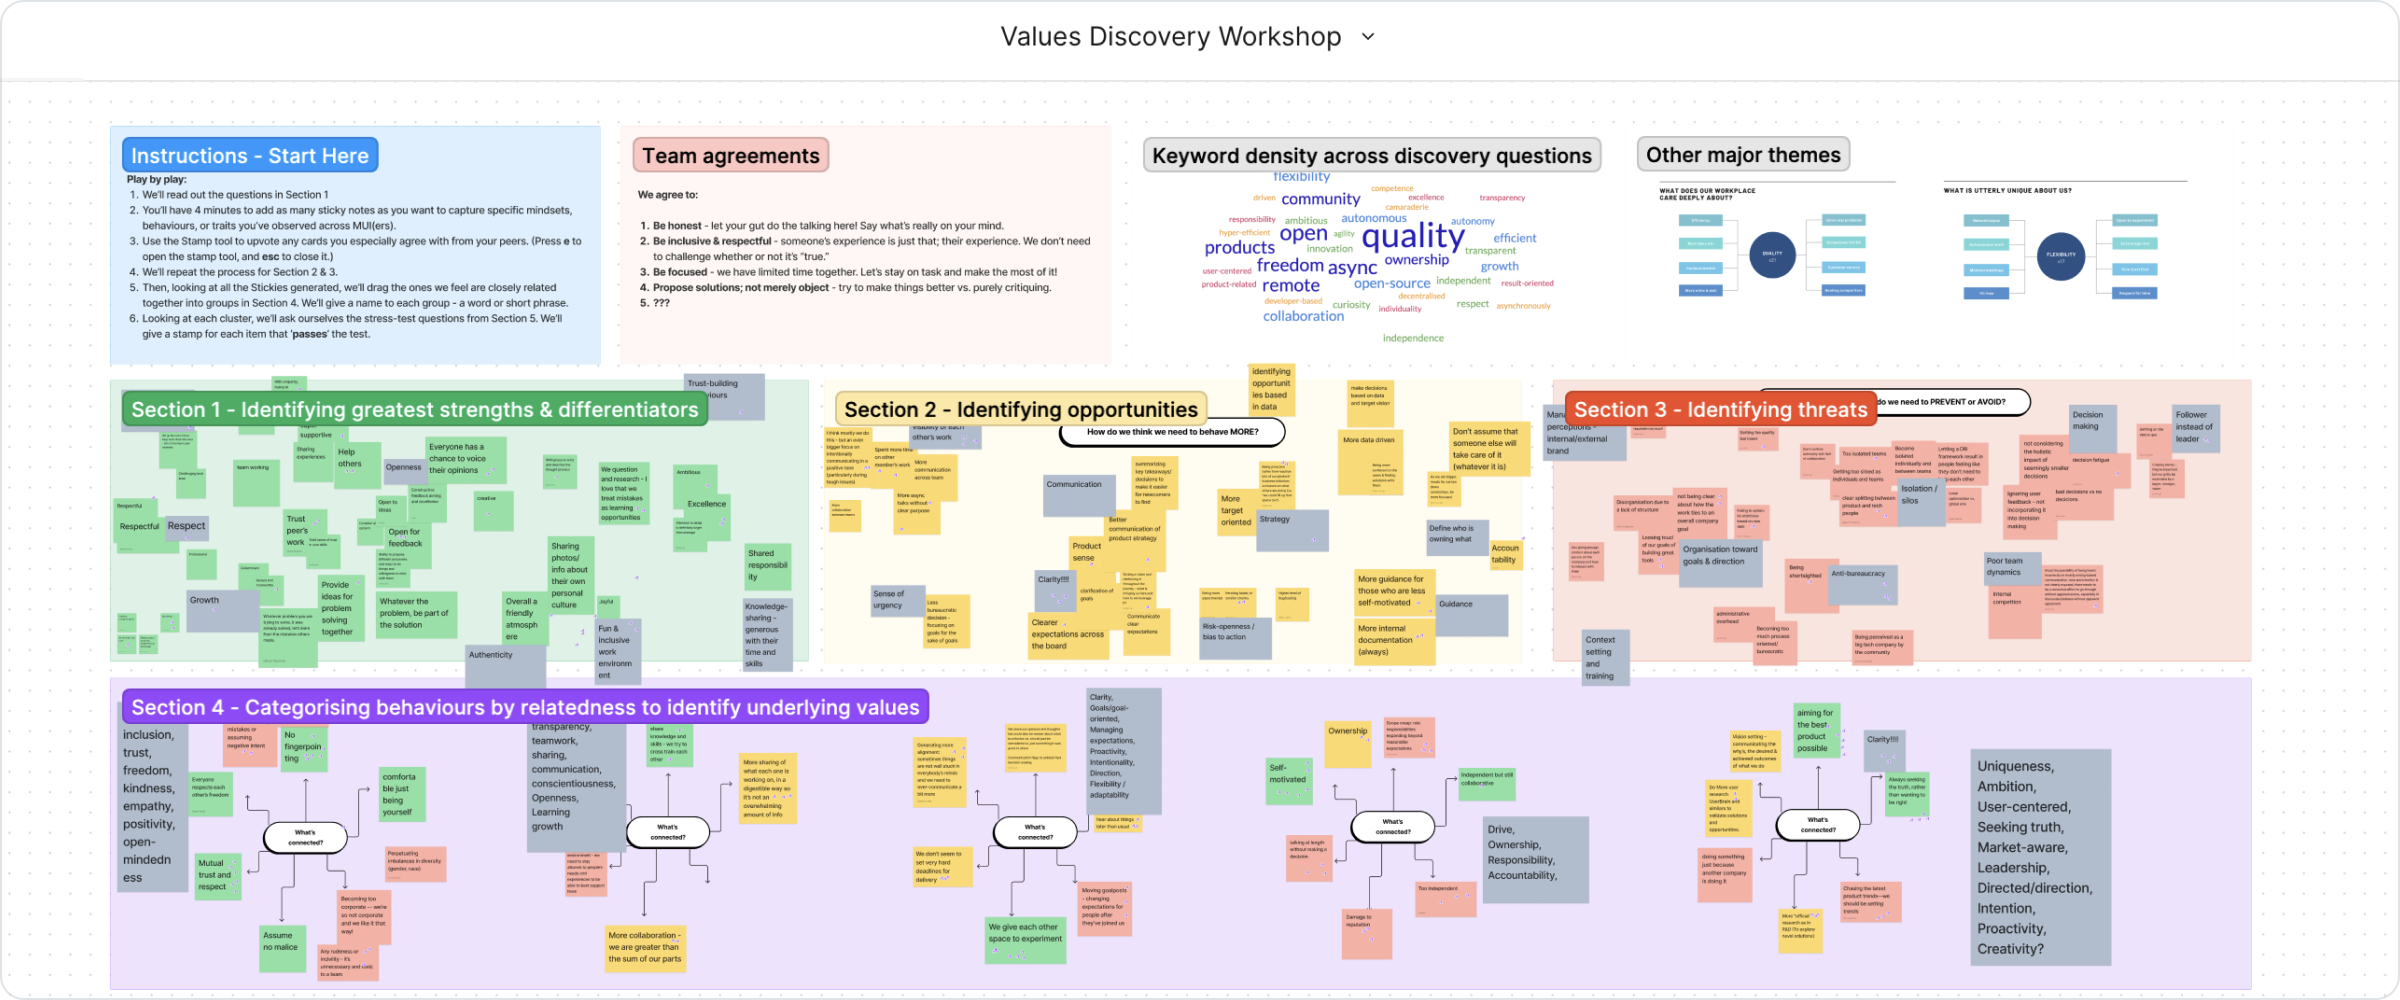2400x1000 pixels.
Task: Select the dark blue QUALITY circle diagram node
Action: pyautogui.click(x=1772, y=254)
